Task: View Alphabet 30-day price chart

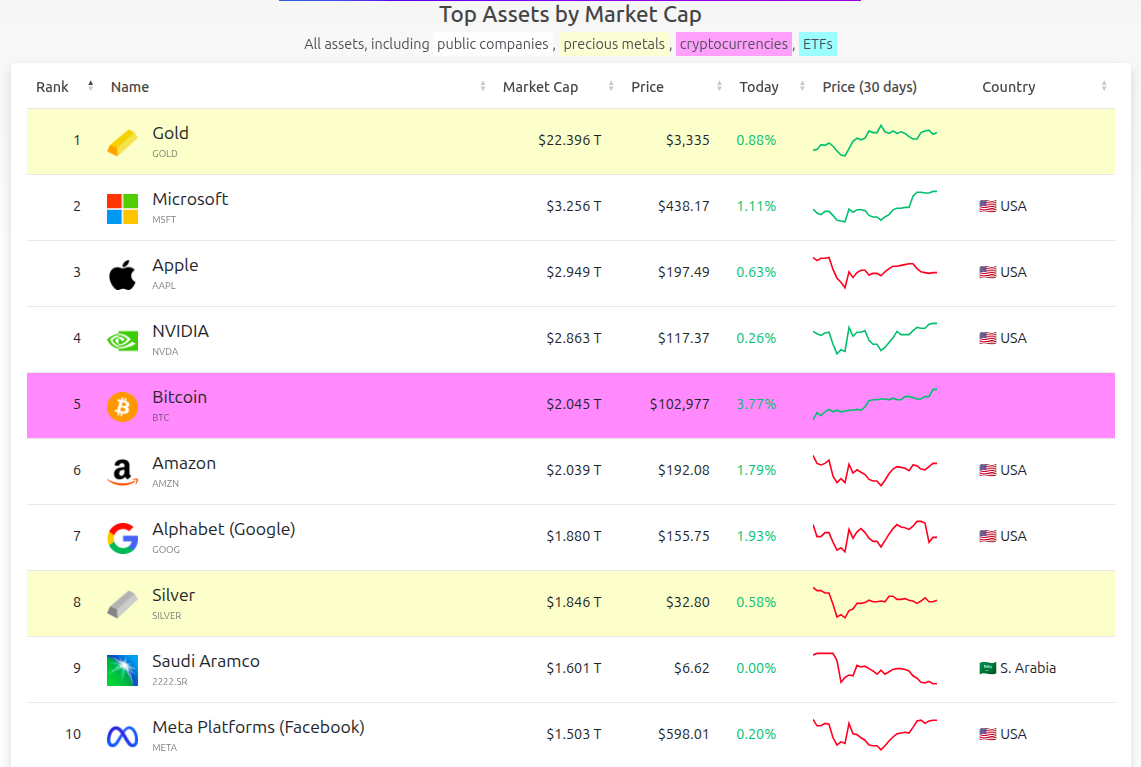Action: pos(875,536)
